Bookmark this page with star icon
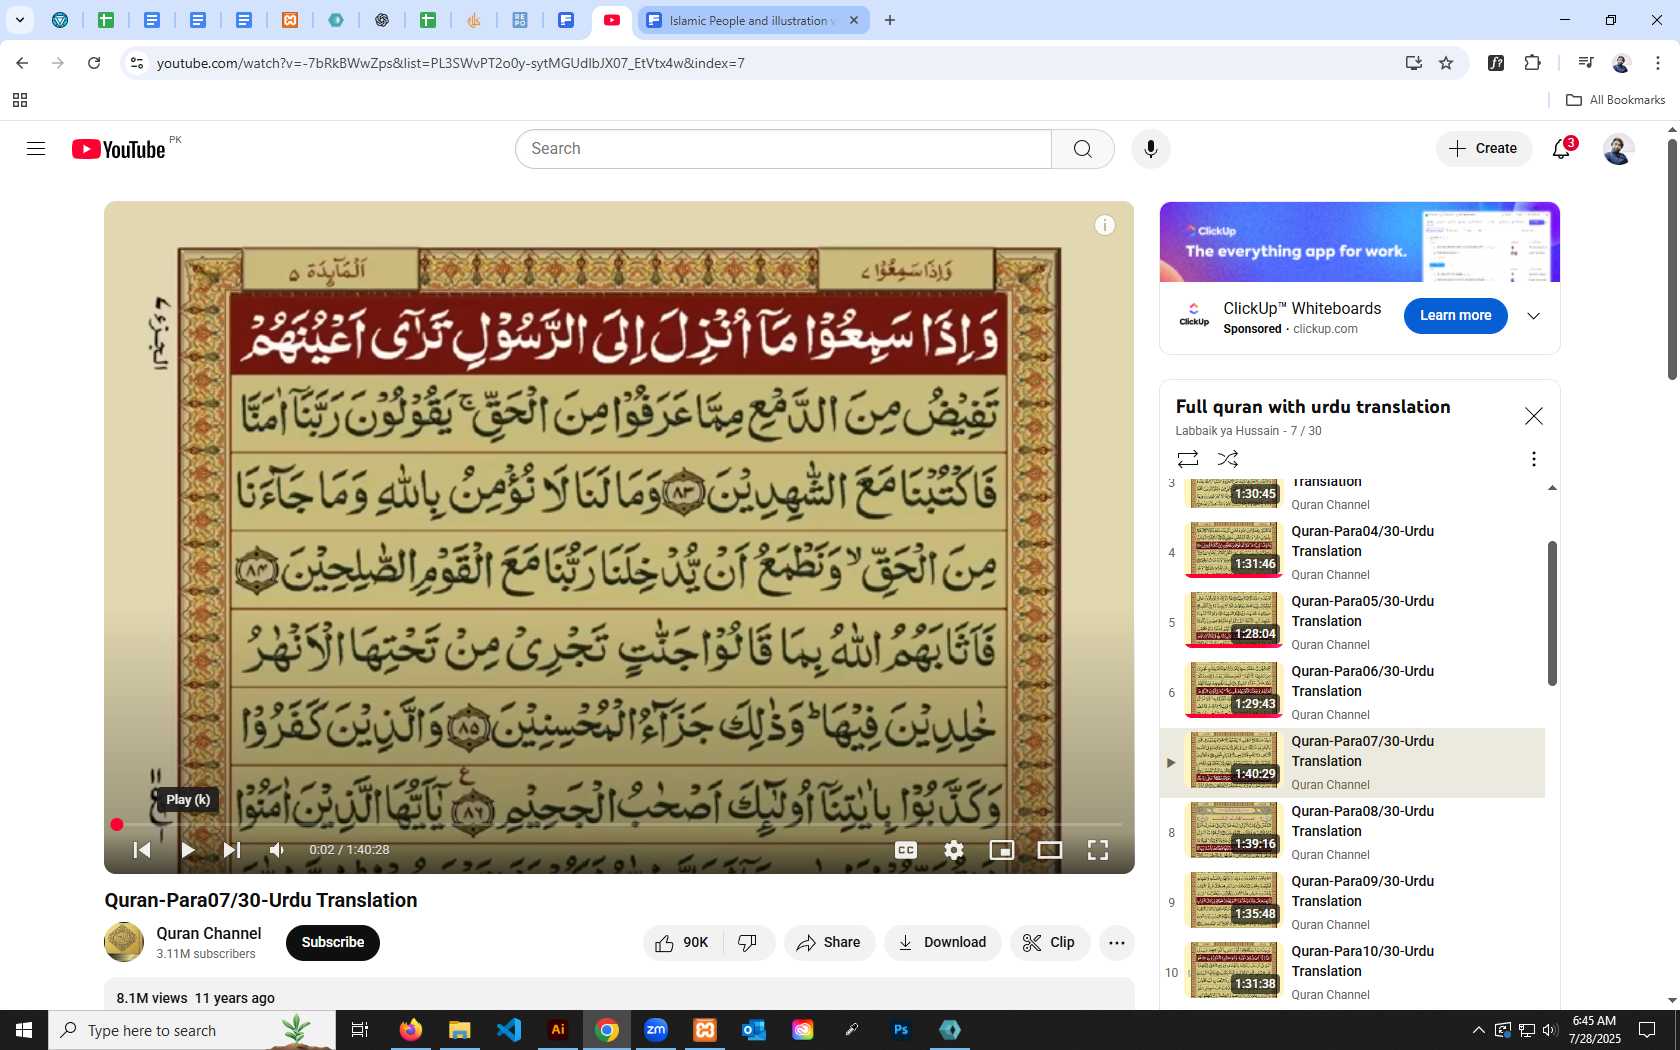 pyautogui.click(x=1446, y=63)
